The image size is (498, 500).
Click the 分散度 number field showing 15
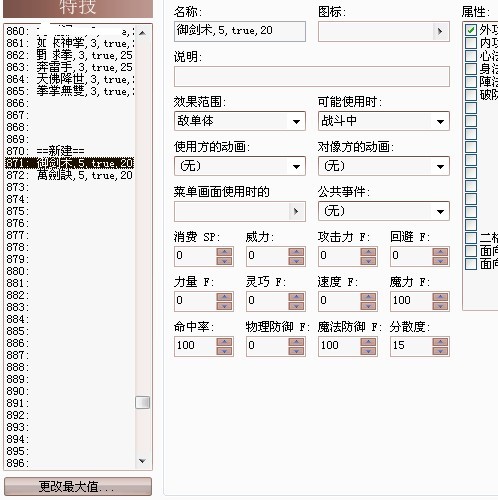(411, 346)
